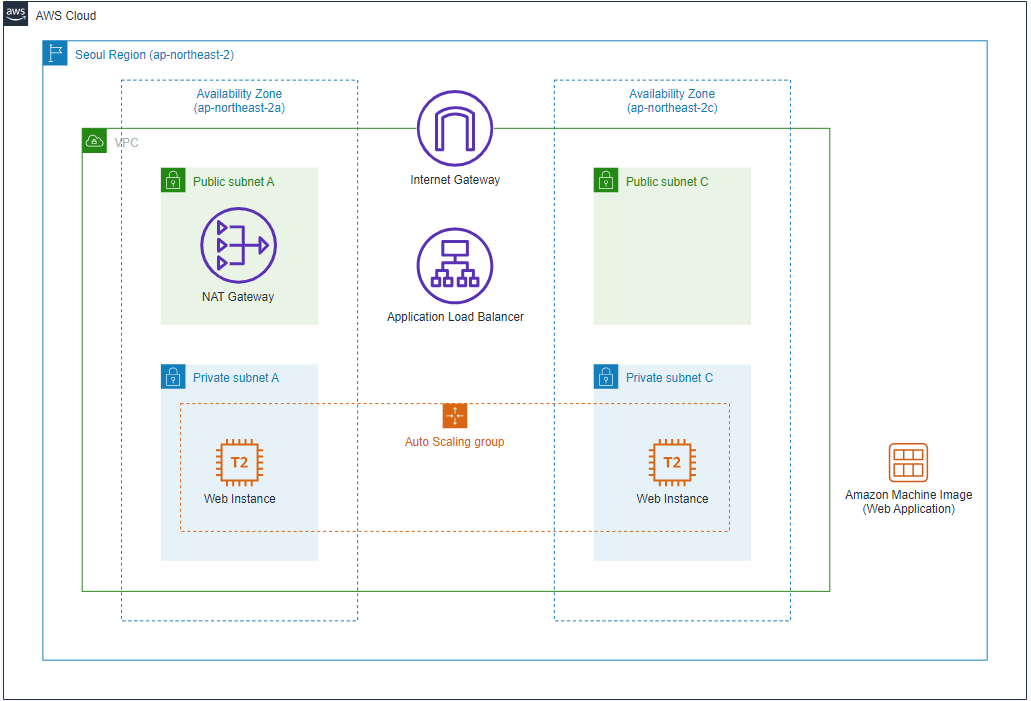Viewport: 1031px width, 701px height.
Task: Select the ap-northeast-2a Availability Zone label
Action: pyautogui.click(x=239, y=101)
